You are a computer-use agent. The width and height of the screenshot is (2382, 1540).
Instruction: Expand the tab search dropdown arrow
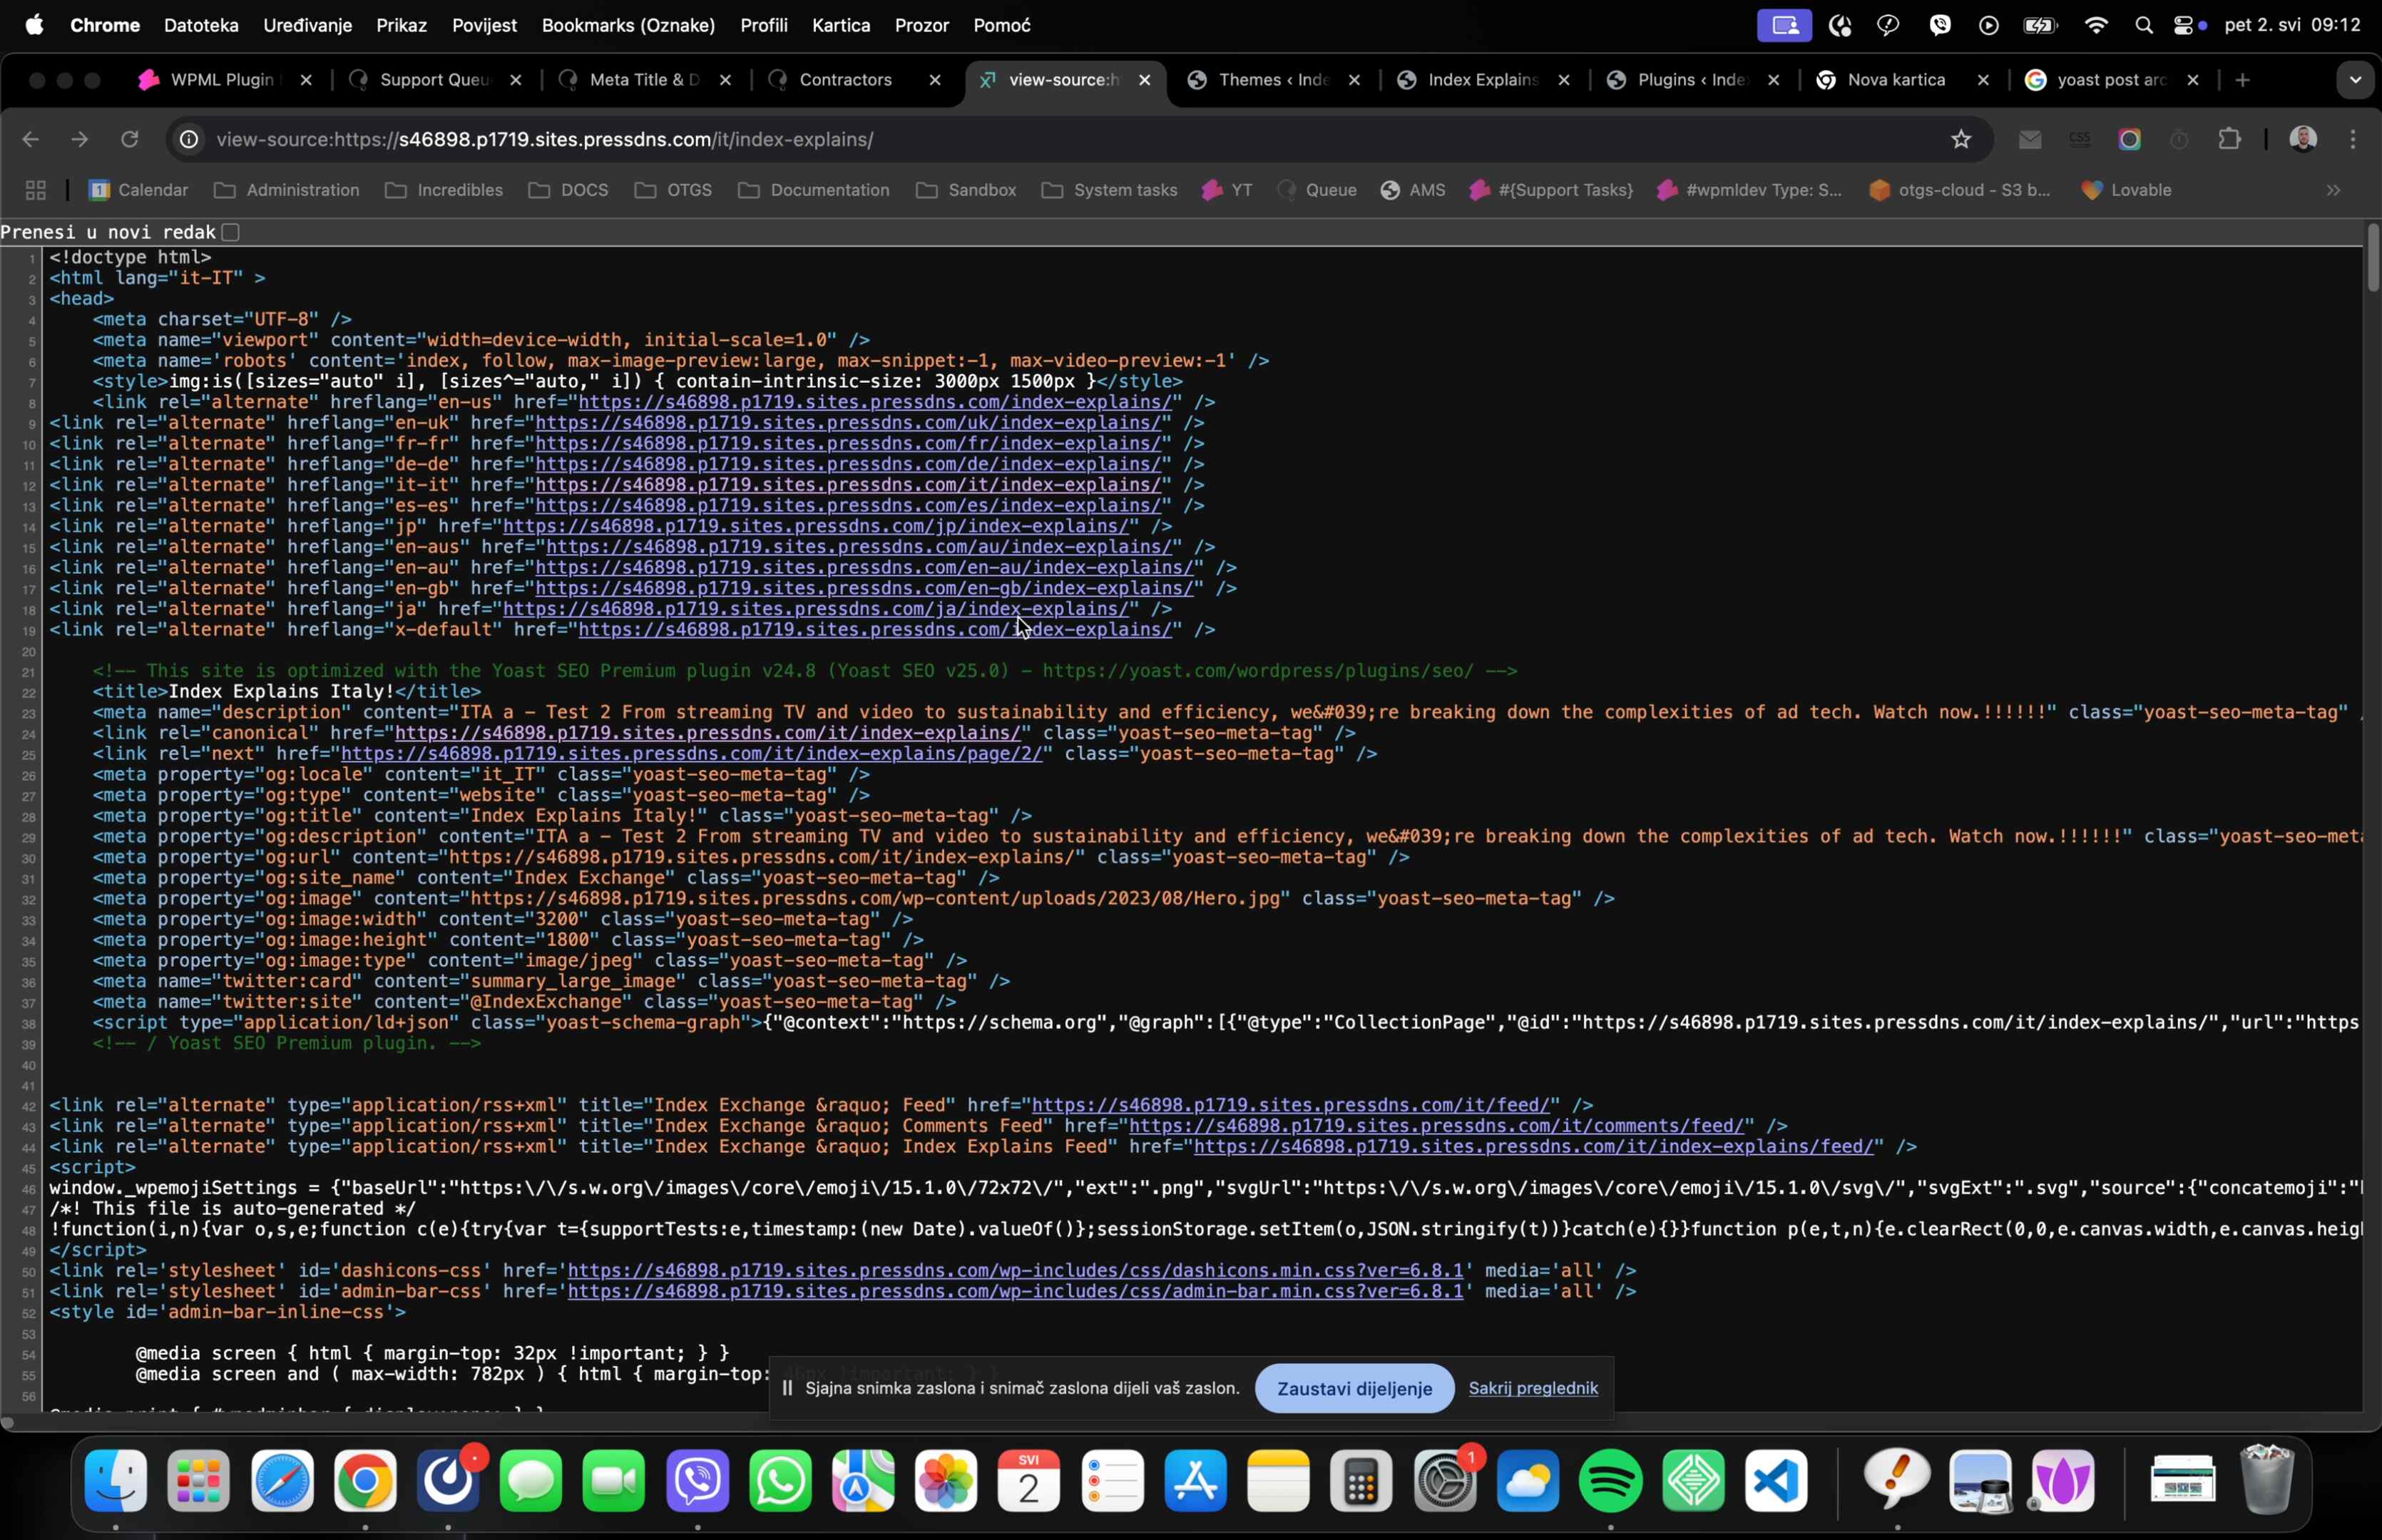[x=2355, y=80]
